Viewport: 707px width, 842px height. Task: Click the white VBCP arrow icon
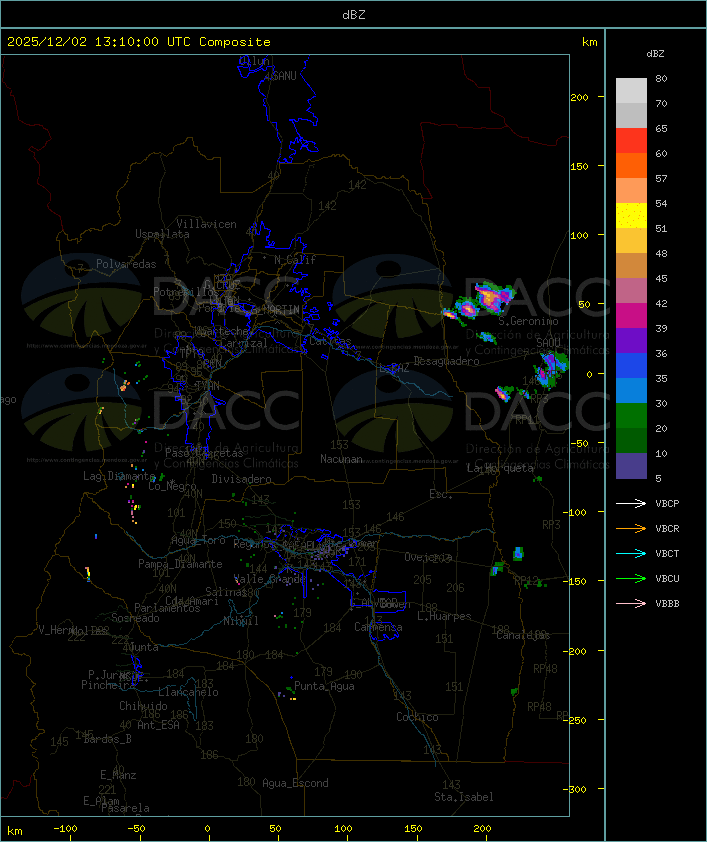click(x=631, y=503)
